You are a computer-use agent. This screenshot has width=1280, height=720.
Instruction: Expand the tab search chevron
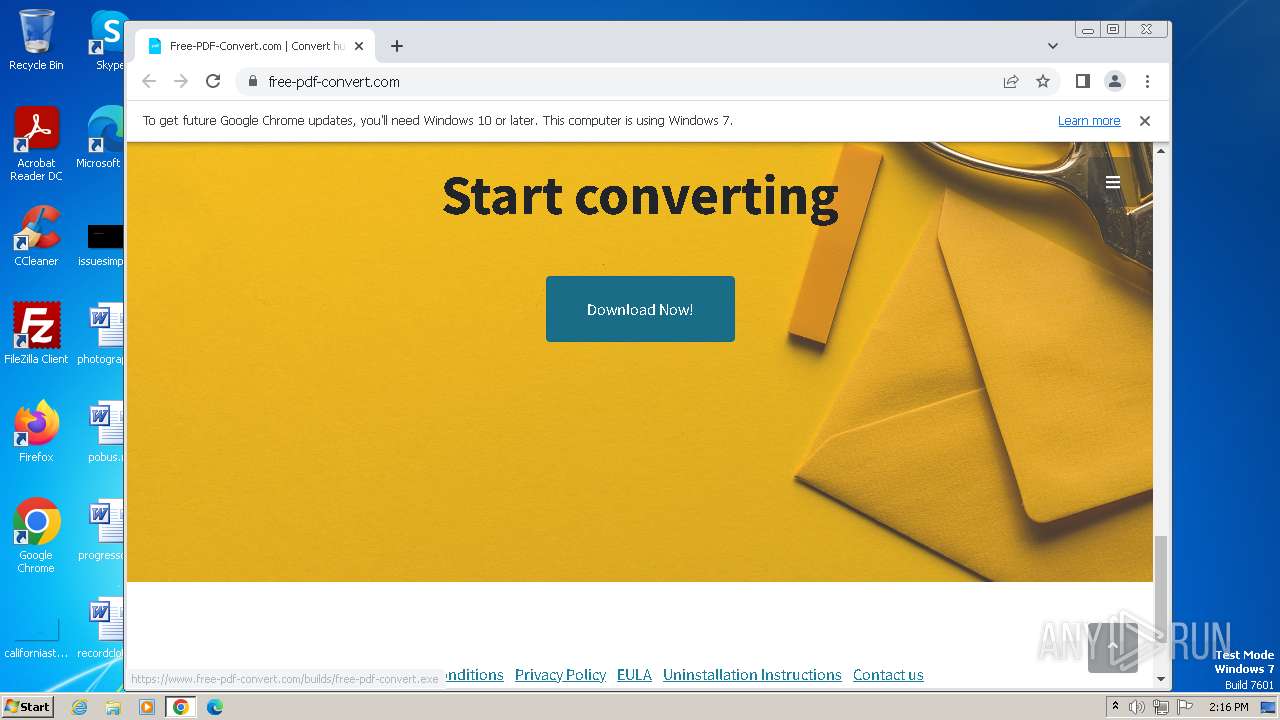pyautogui.click(x=1053, y=46)
